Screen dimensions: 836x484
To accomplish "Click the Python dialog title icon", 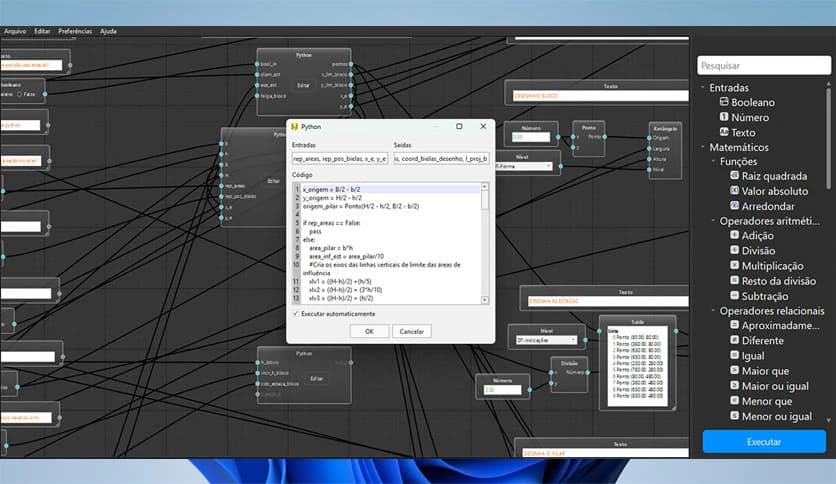I will pos(294,127).
